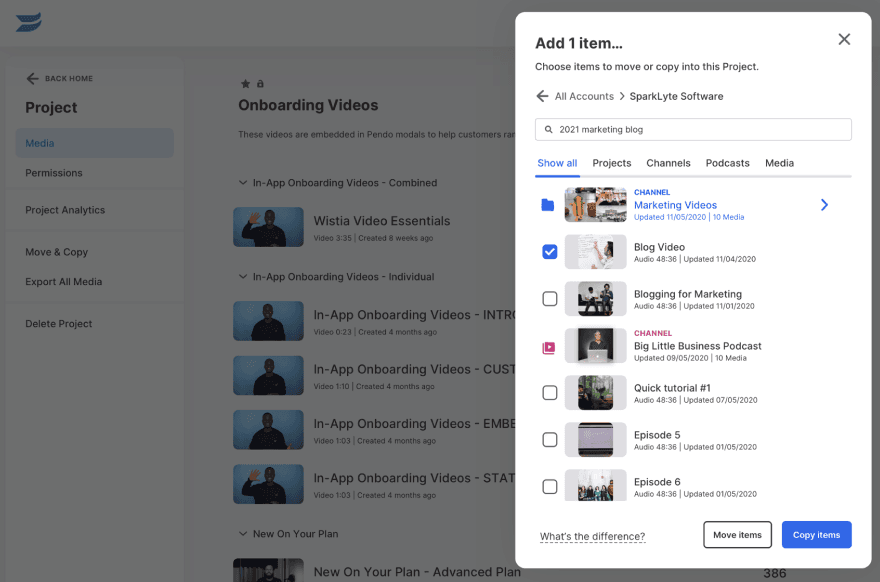Switch to the Projects tab
The height and width of the screenshot is (582, 880).
pos(612,163)
